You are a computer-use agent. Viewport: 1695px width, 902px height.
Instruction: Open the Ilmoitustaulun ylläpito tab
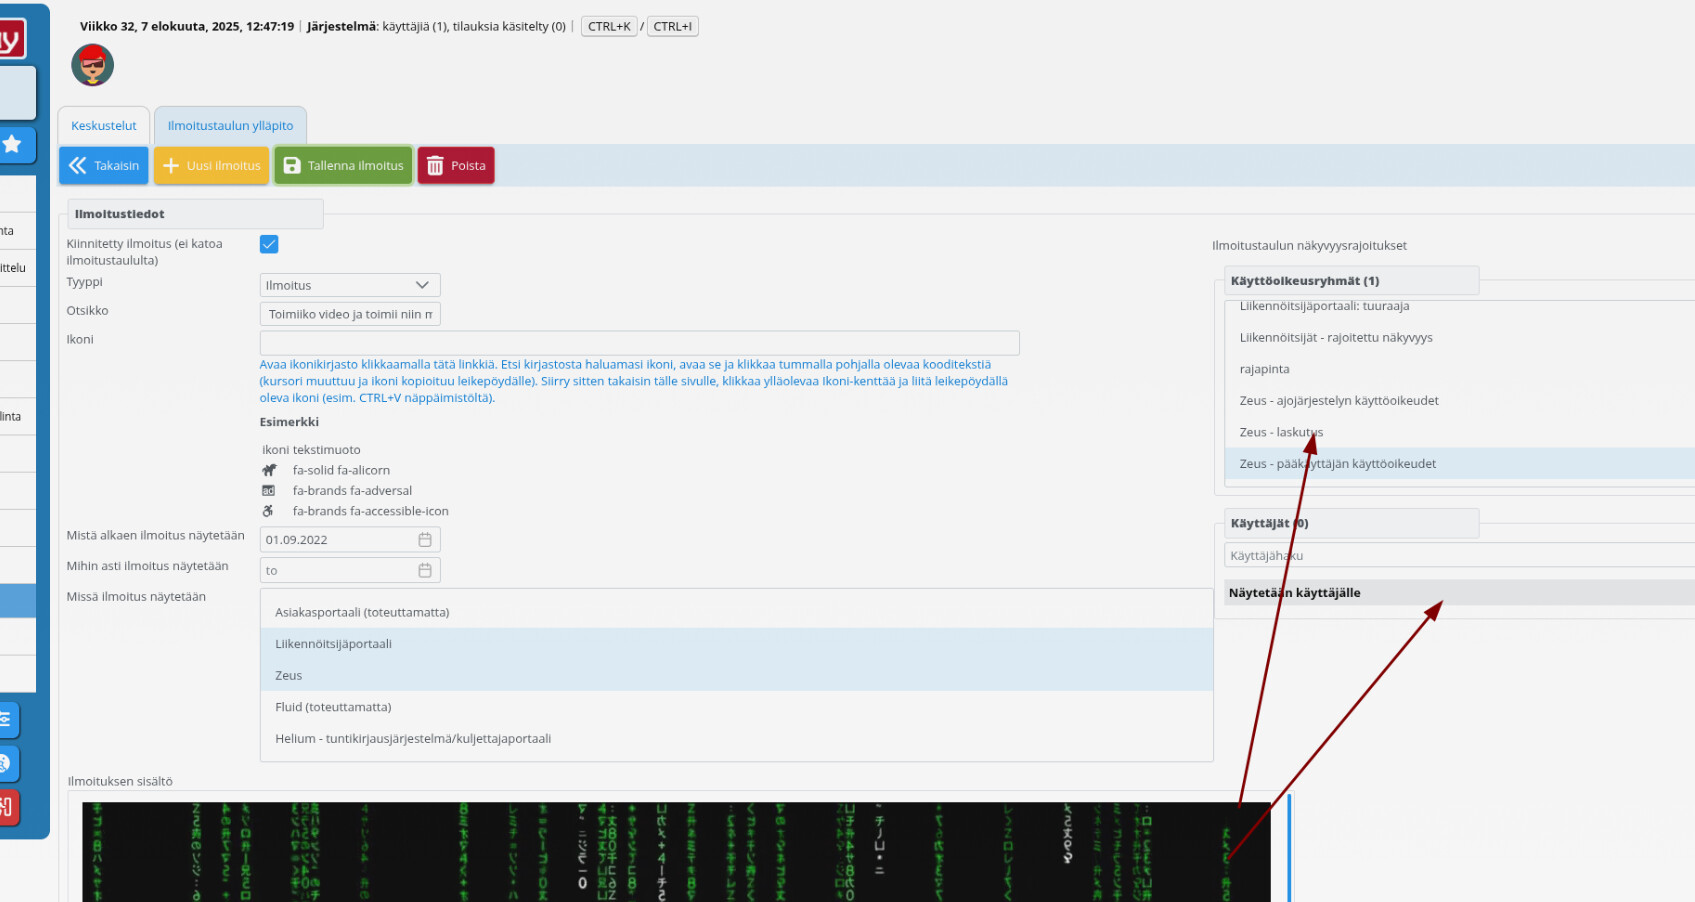[230, 126]
